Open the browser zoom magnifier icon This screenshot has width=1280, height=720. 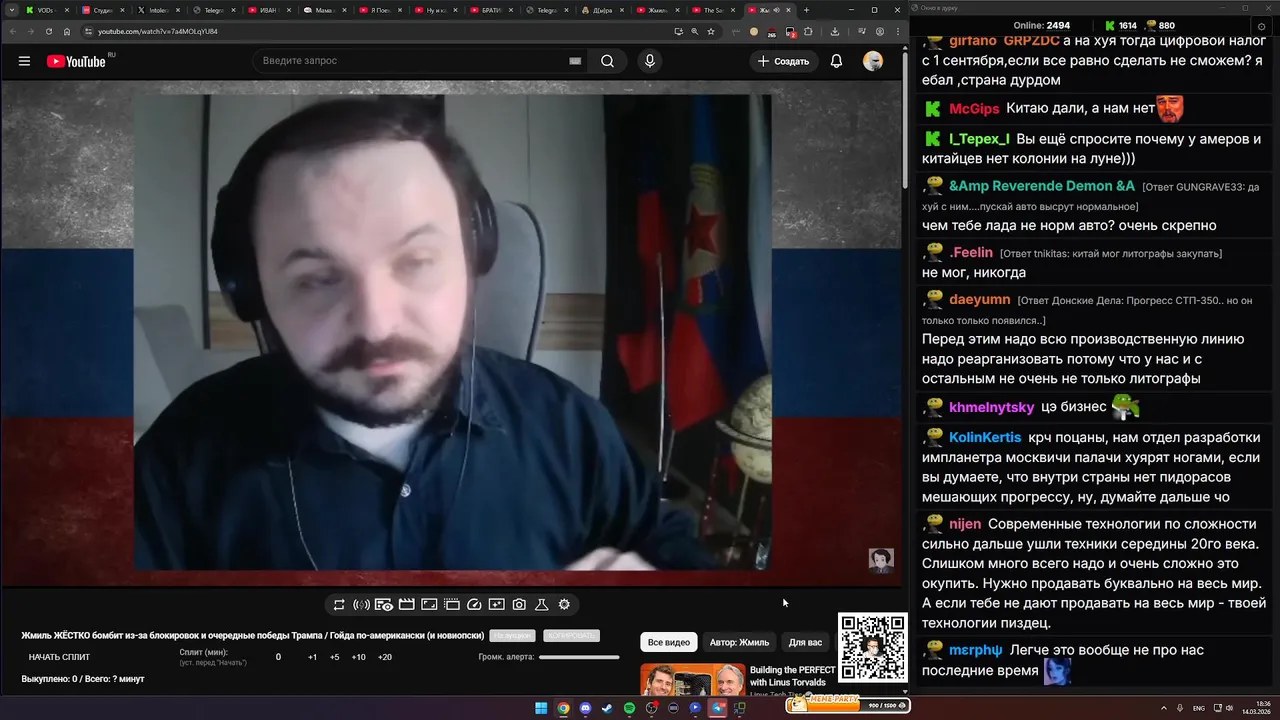tap(695, 31)
